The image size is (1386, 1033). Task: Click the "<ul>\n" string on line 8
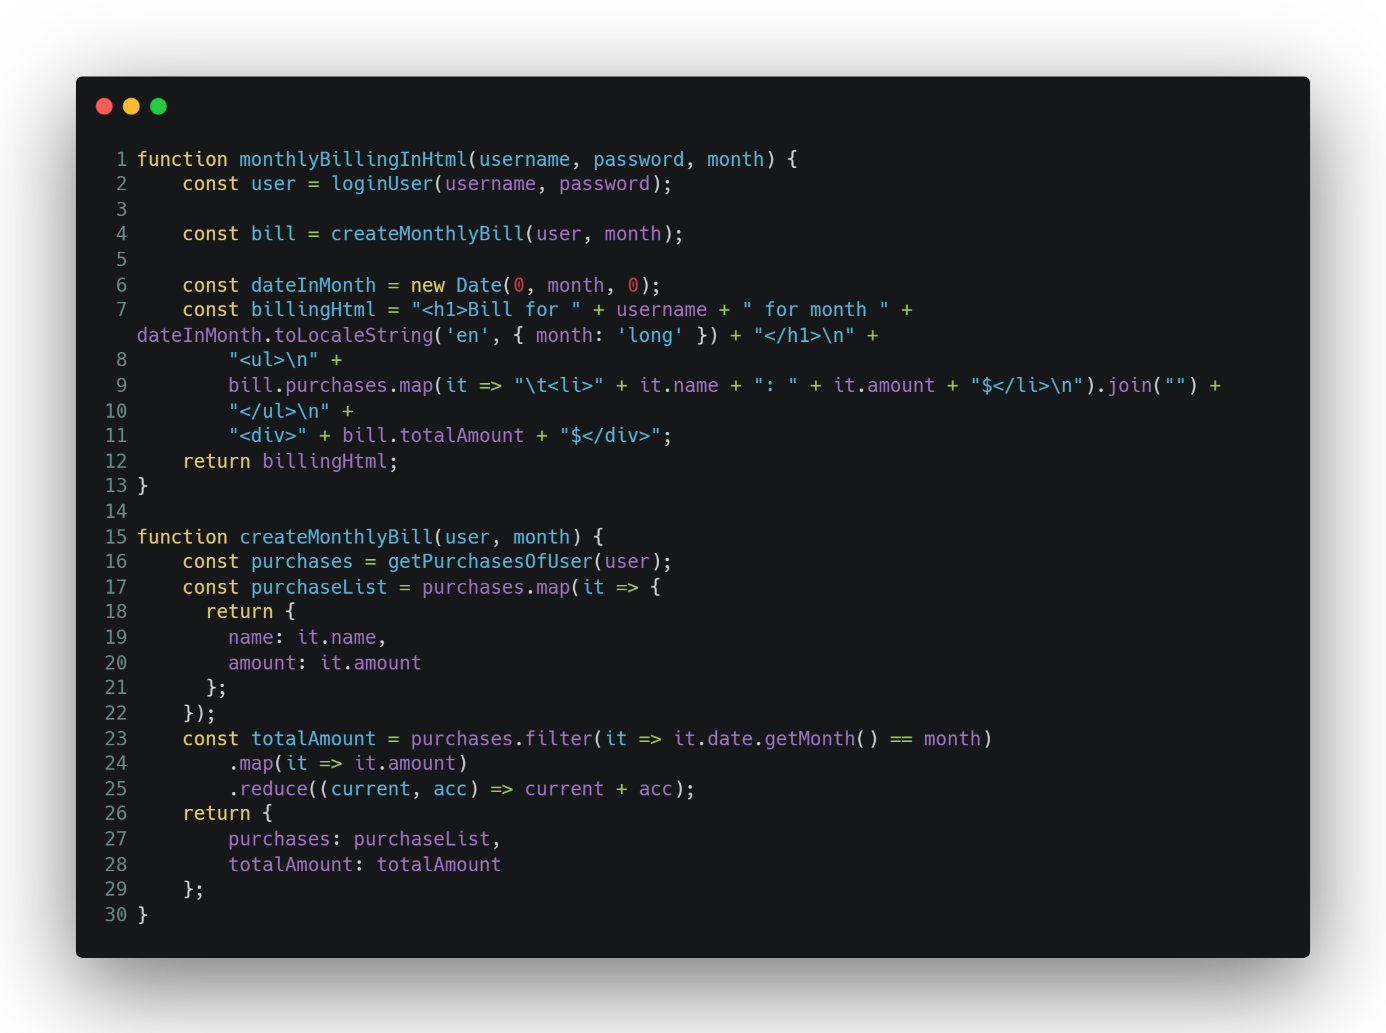274,360
